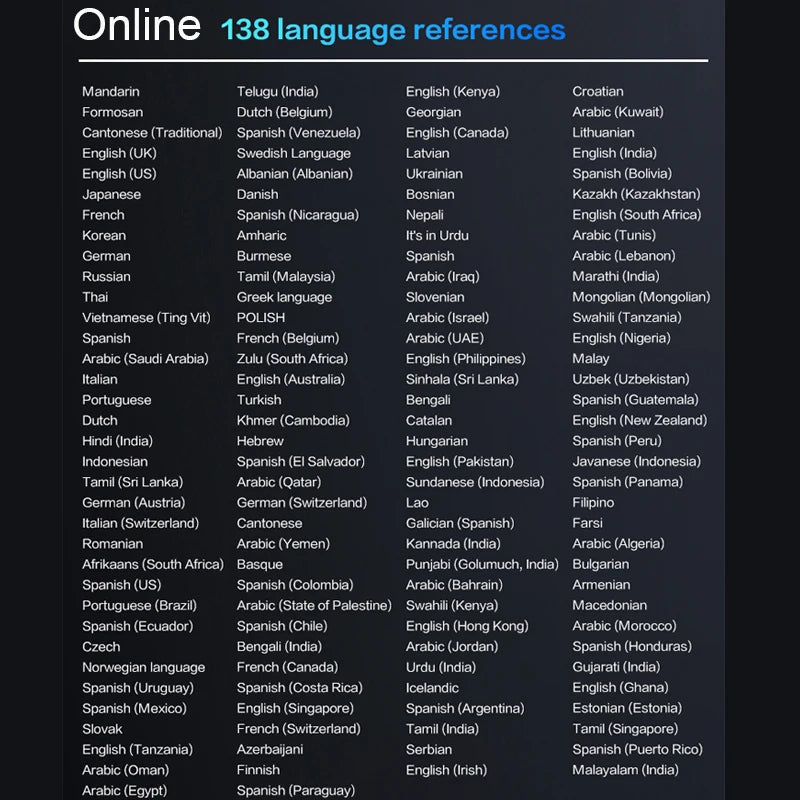Choose Mongolian (Mongolian) language
Viewport: 800px width, 800px height.
click(641, 297)
